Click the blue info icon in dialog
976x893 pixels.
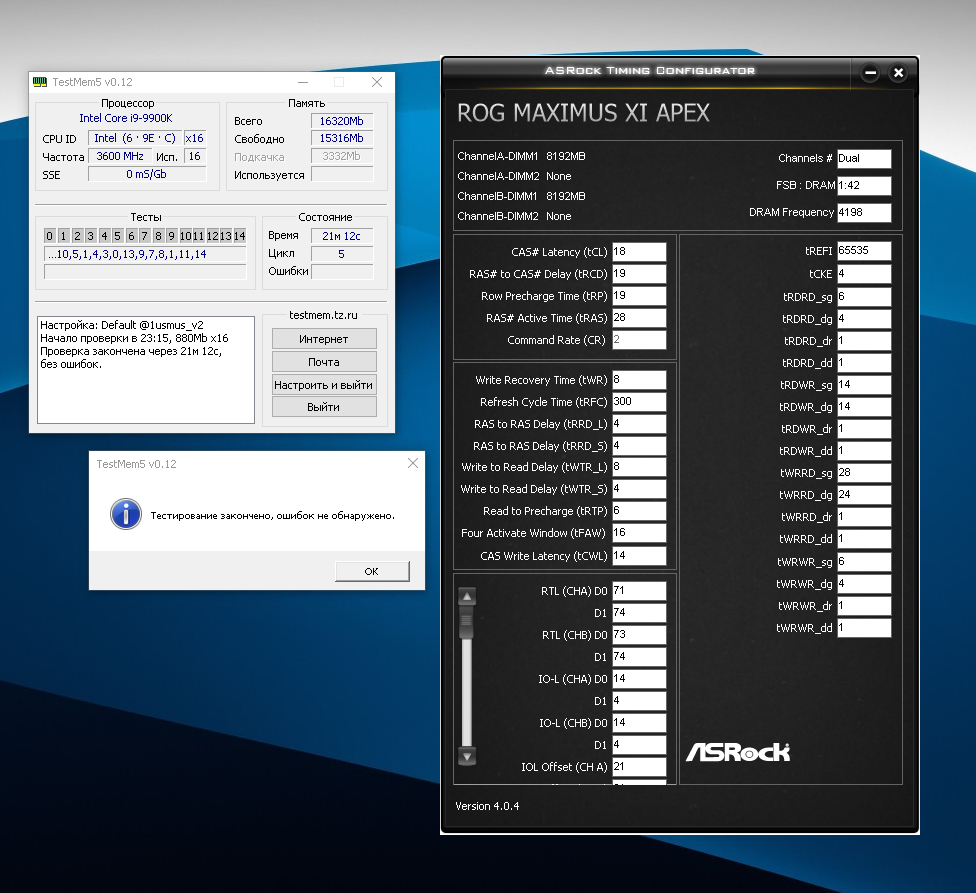[126, 514]
